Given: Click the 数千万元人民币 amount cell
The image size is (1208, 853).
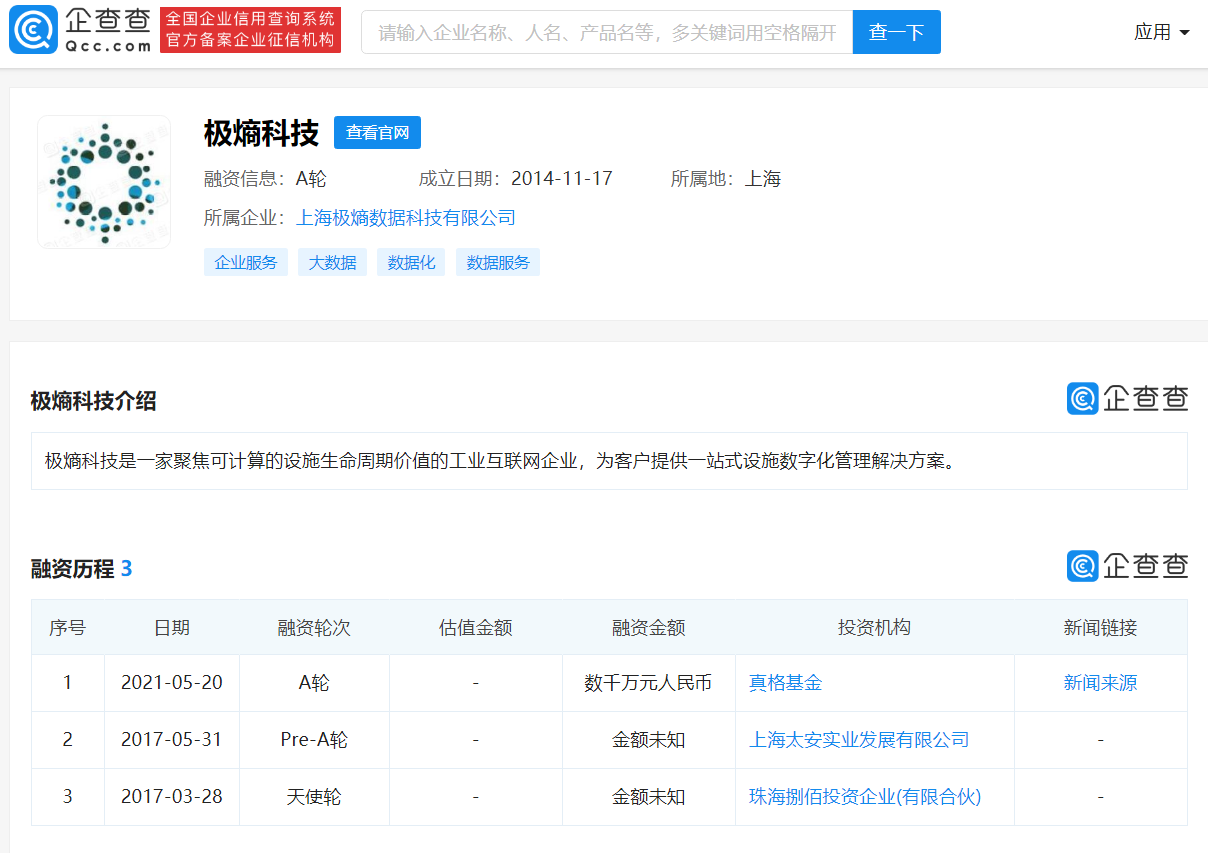Looking at the screenshot, I should pos(649,683).
